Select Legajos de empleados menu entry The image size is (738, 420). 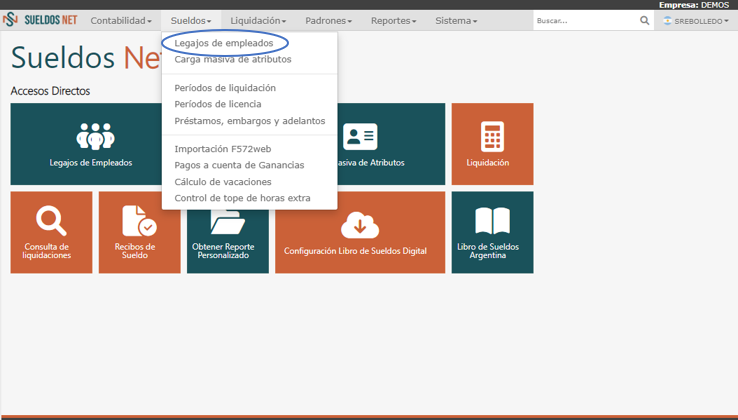[x=224, y=43]
